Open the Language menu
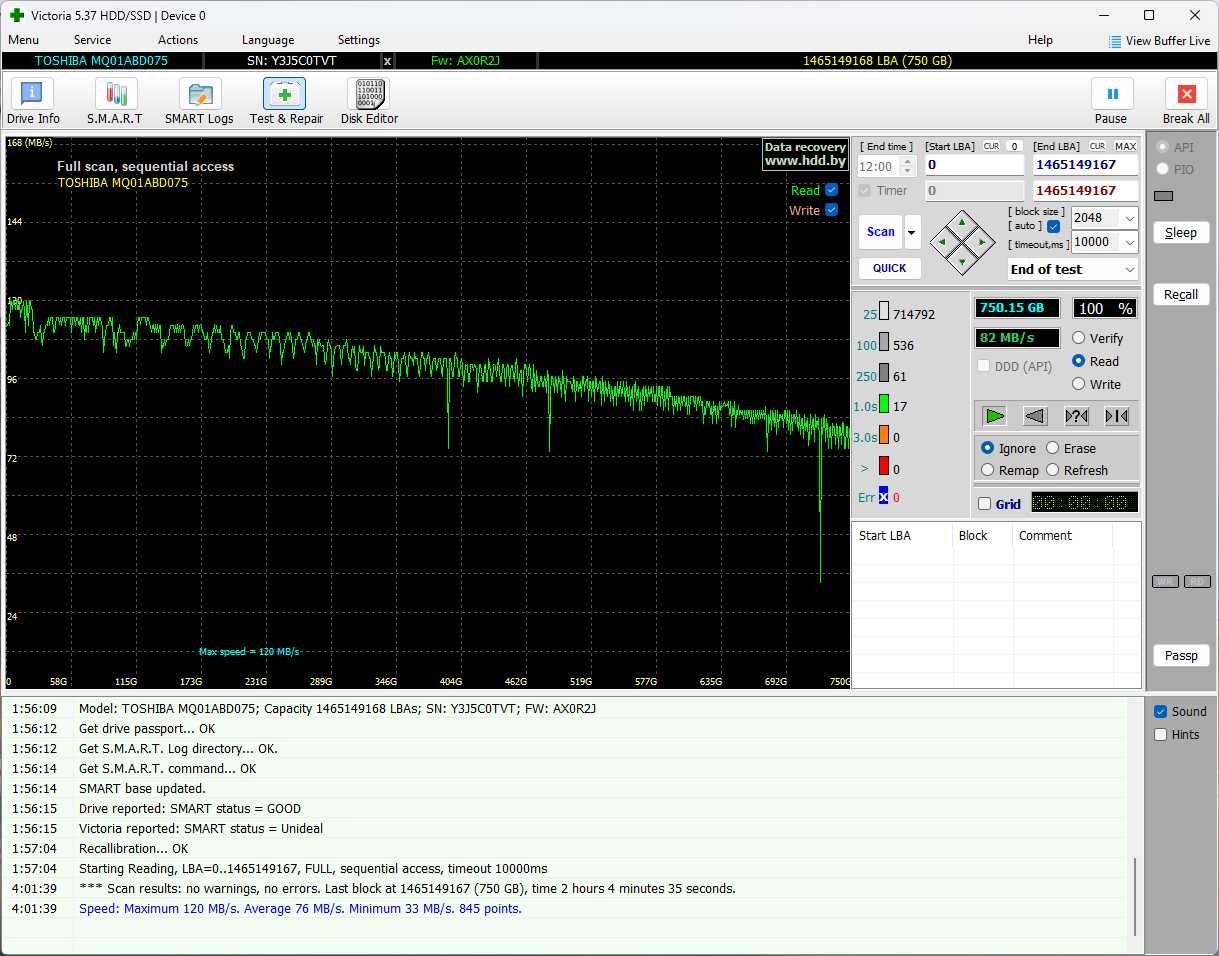Viewport: 1219px width, 956px height. coord(268,40)
